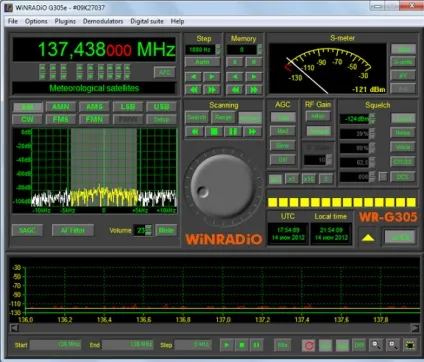Mute the audio
424x362 pixels.
tap(166, 230)
